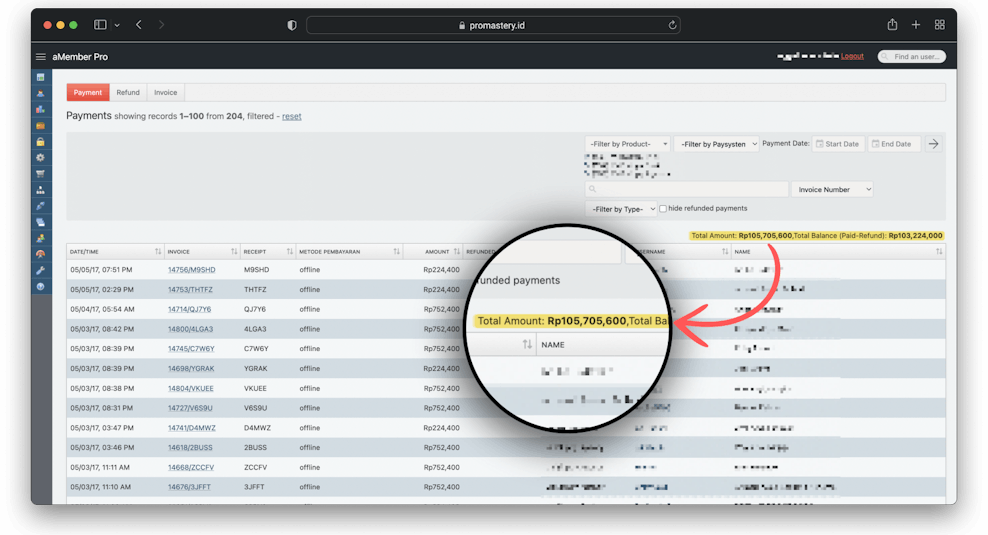
Task: Open Filter by Paysystem dropdown
Action: pyautogui.click(x=716, y=144)
